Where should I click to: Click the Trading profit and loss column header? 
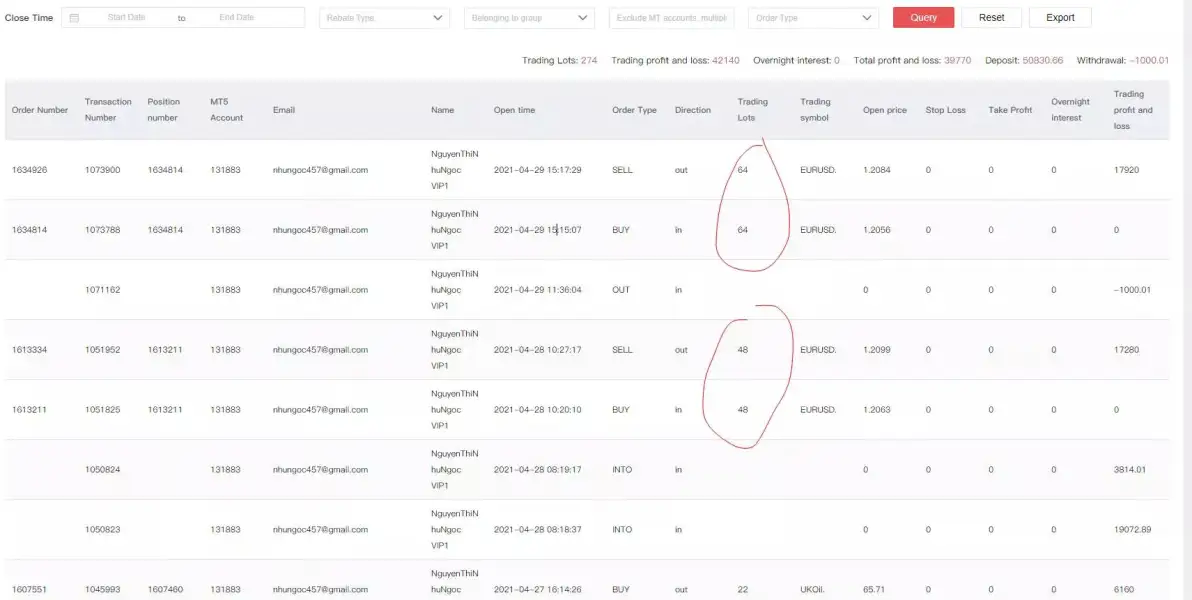tap(1133, 110)
